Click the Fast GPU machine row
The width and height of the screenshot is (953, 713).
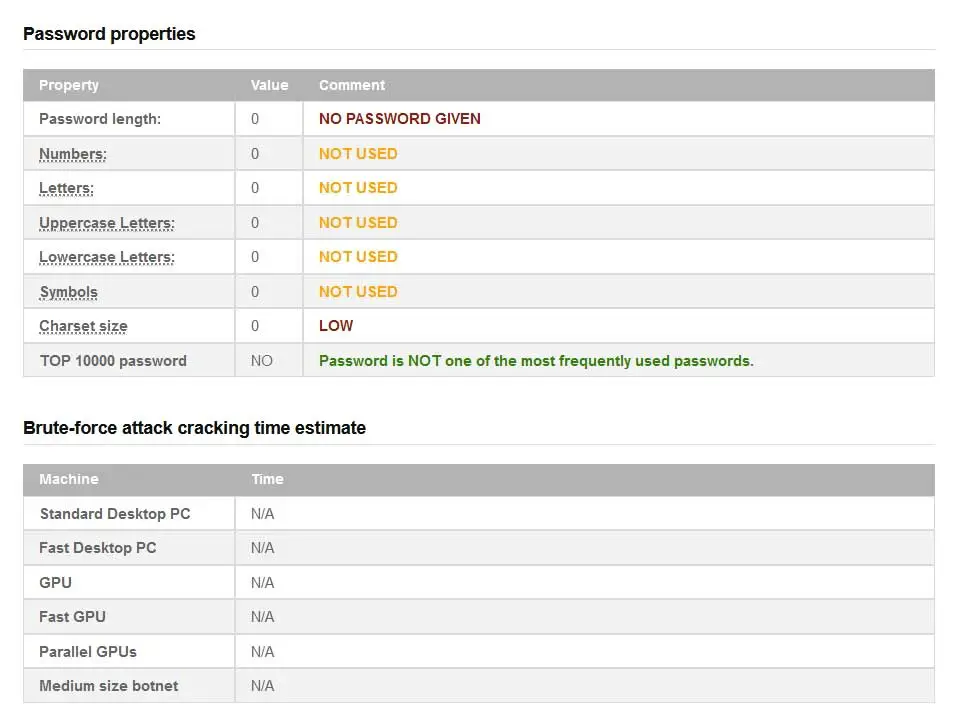point(72,617)
